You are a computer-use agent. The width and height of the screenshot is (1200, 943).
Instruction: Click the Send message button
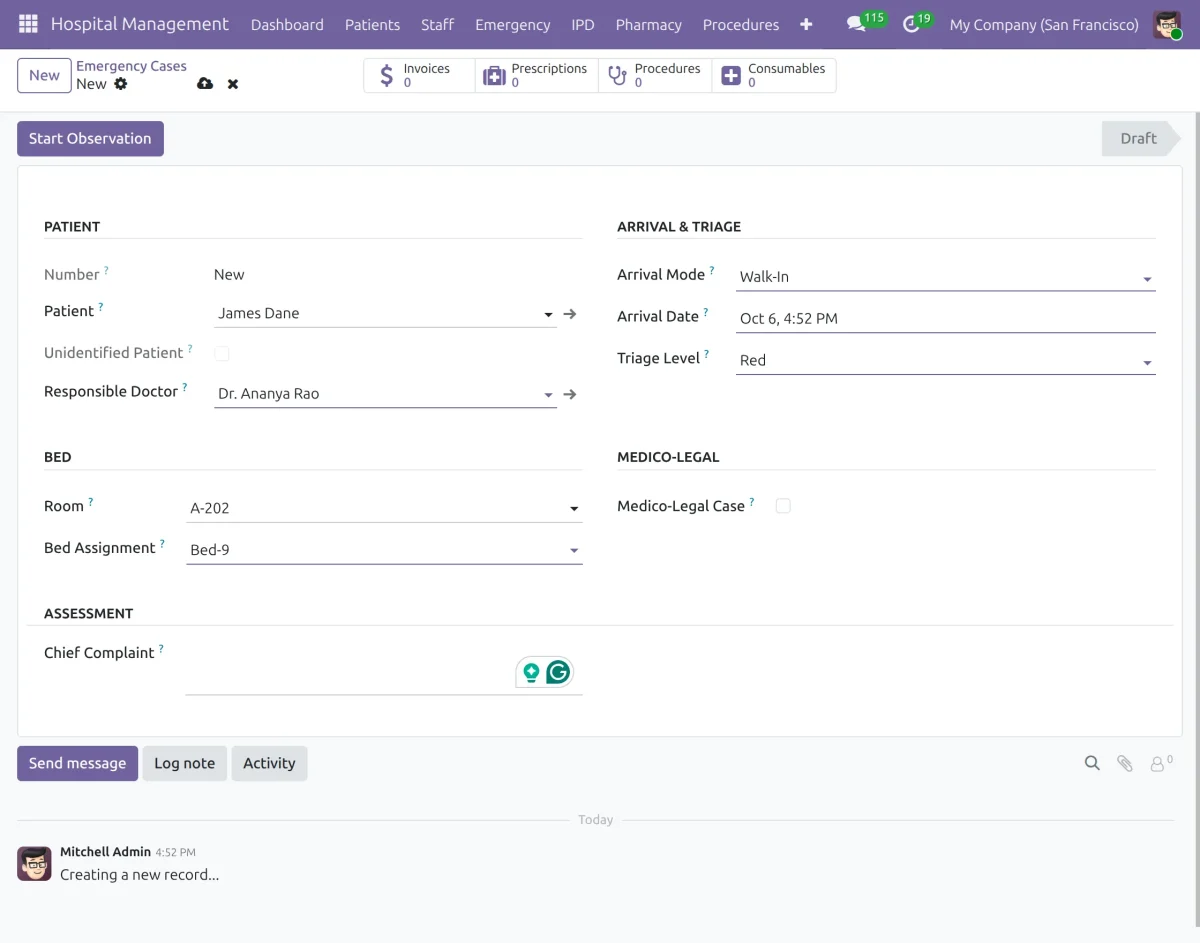point(77,763)
